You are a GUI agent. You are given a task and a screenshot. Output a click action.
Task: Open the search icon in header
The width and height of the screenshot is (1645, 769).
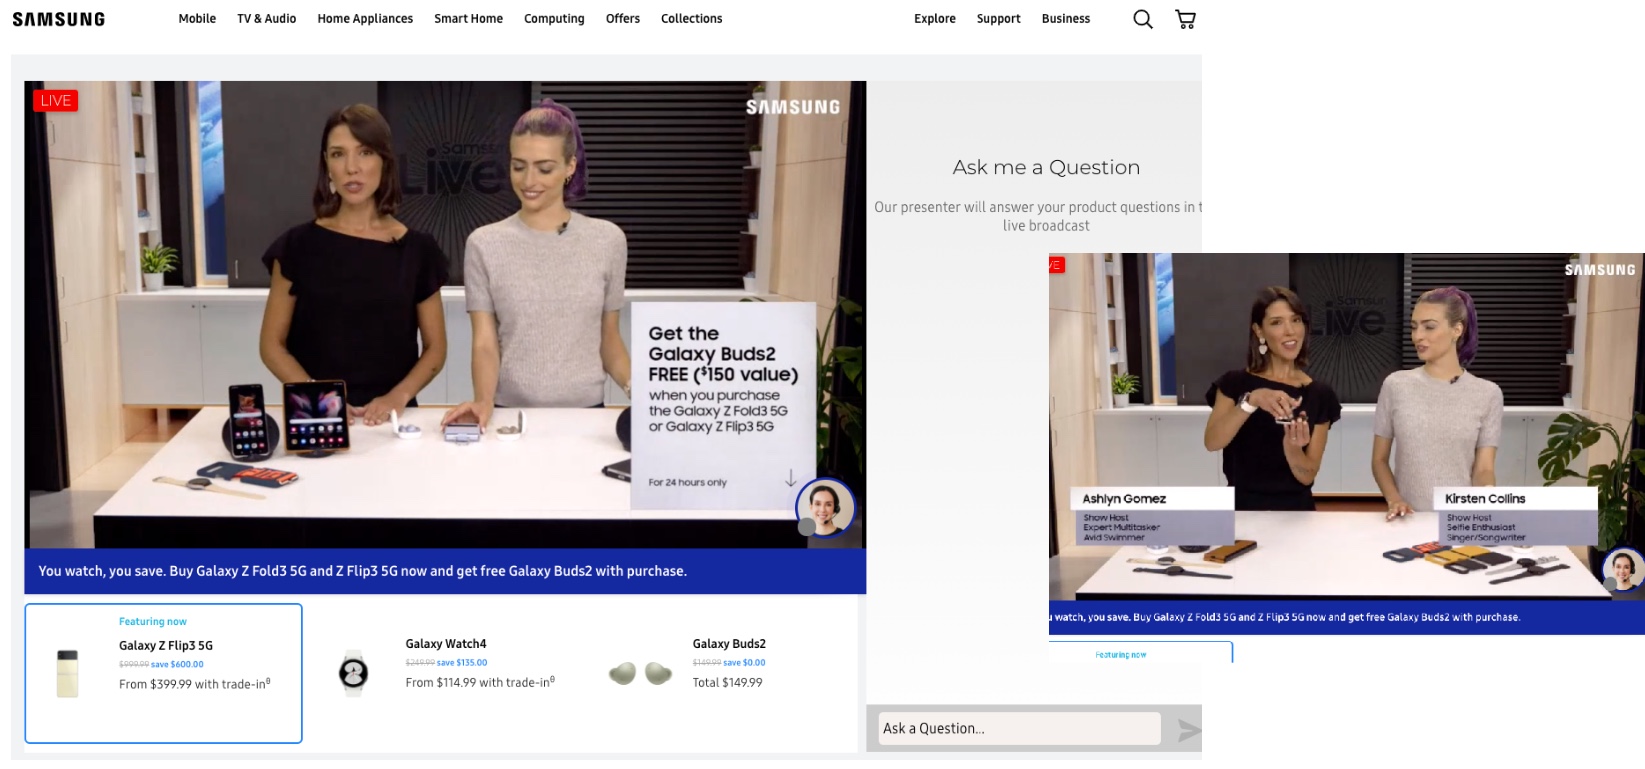[x=1143, y=19]
